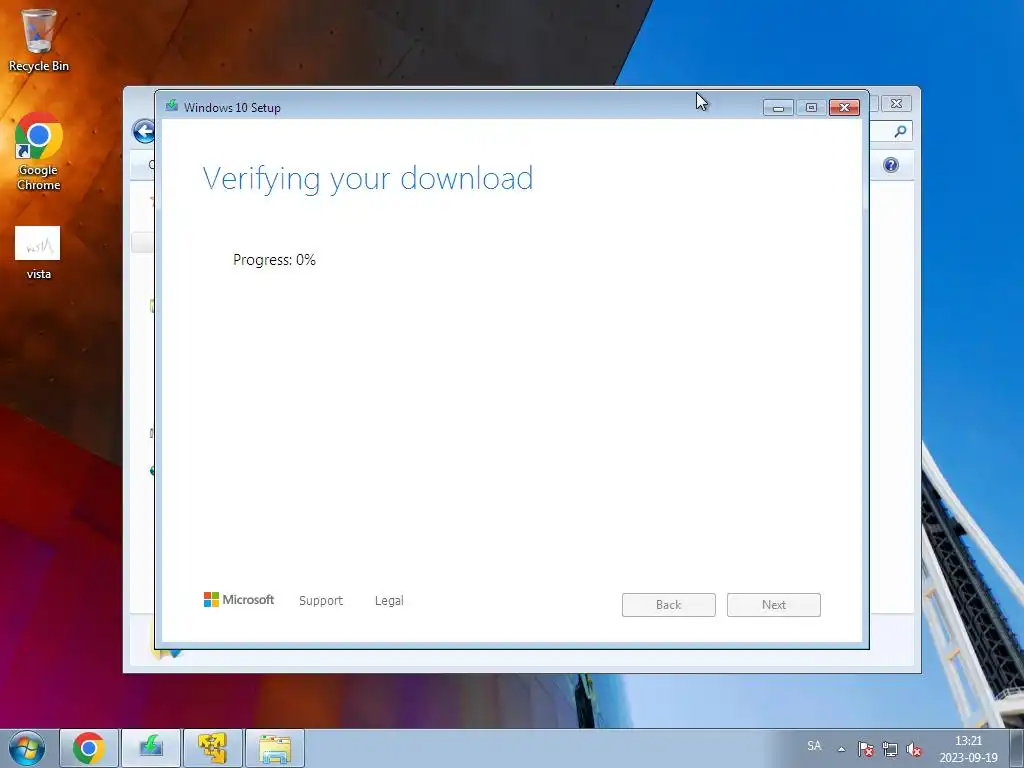Click the network status tray icon
The height and width of the screenshot is (768, 1024).
pos(889,749)
